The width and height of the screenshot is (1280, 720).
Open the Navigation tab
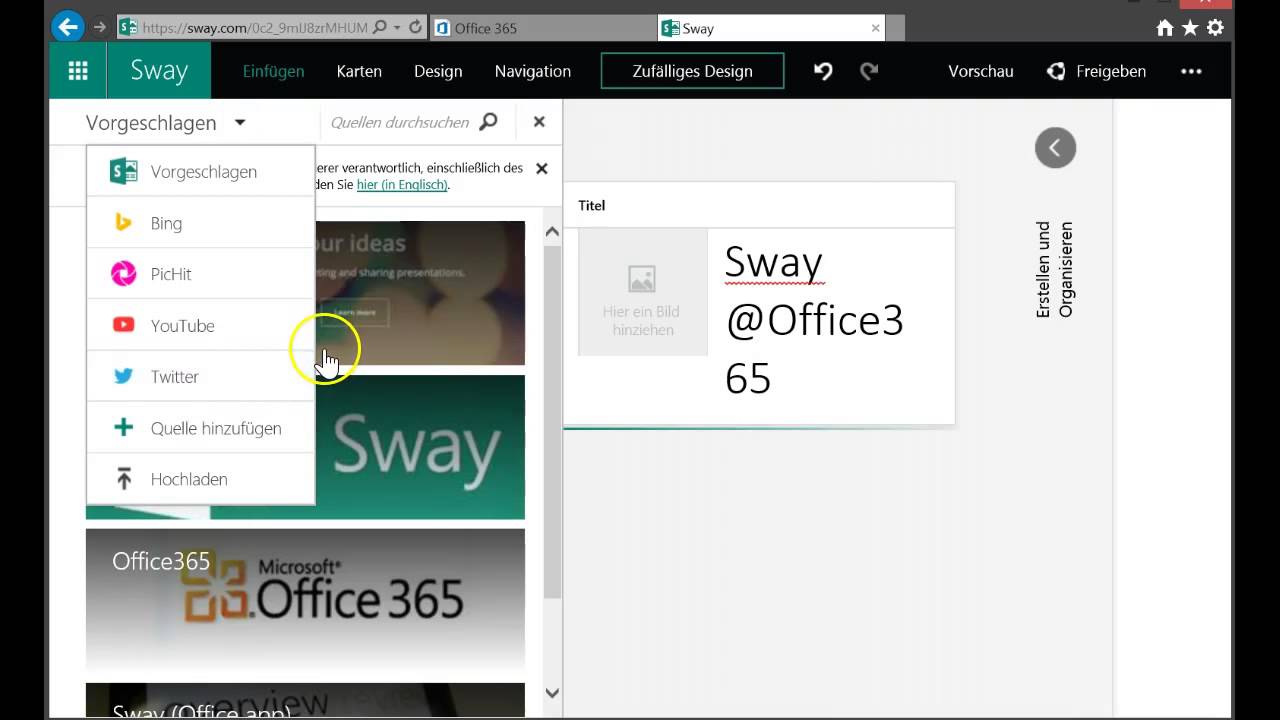click(533, 71)
